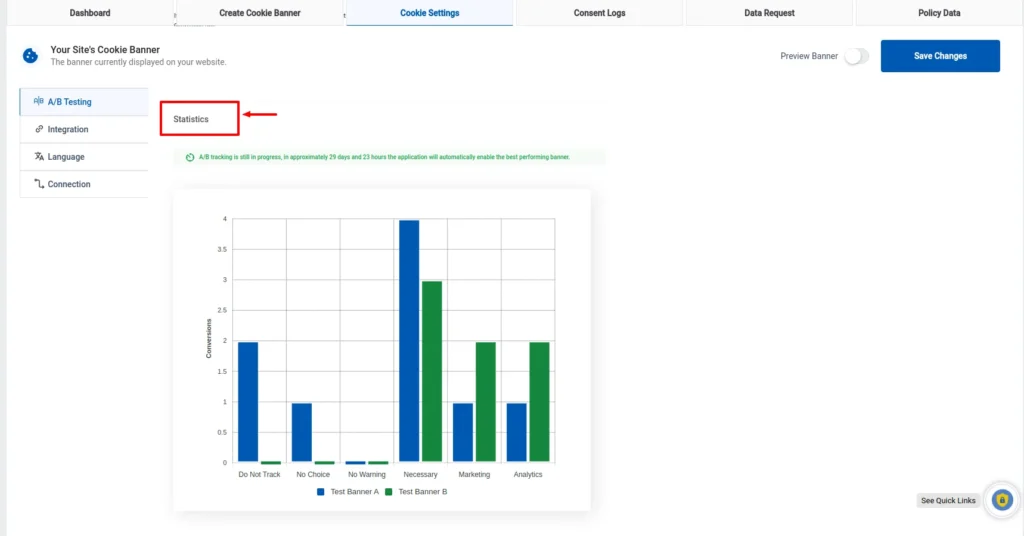Click the cookie icon beside the banner title
This screenshot has width=1024, height=536.
pos(31,56)
